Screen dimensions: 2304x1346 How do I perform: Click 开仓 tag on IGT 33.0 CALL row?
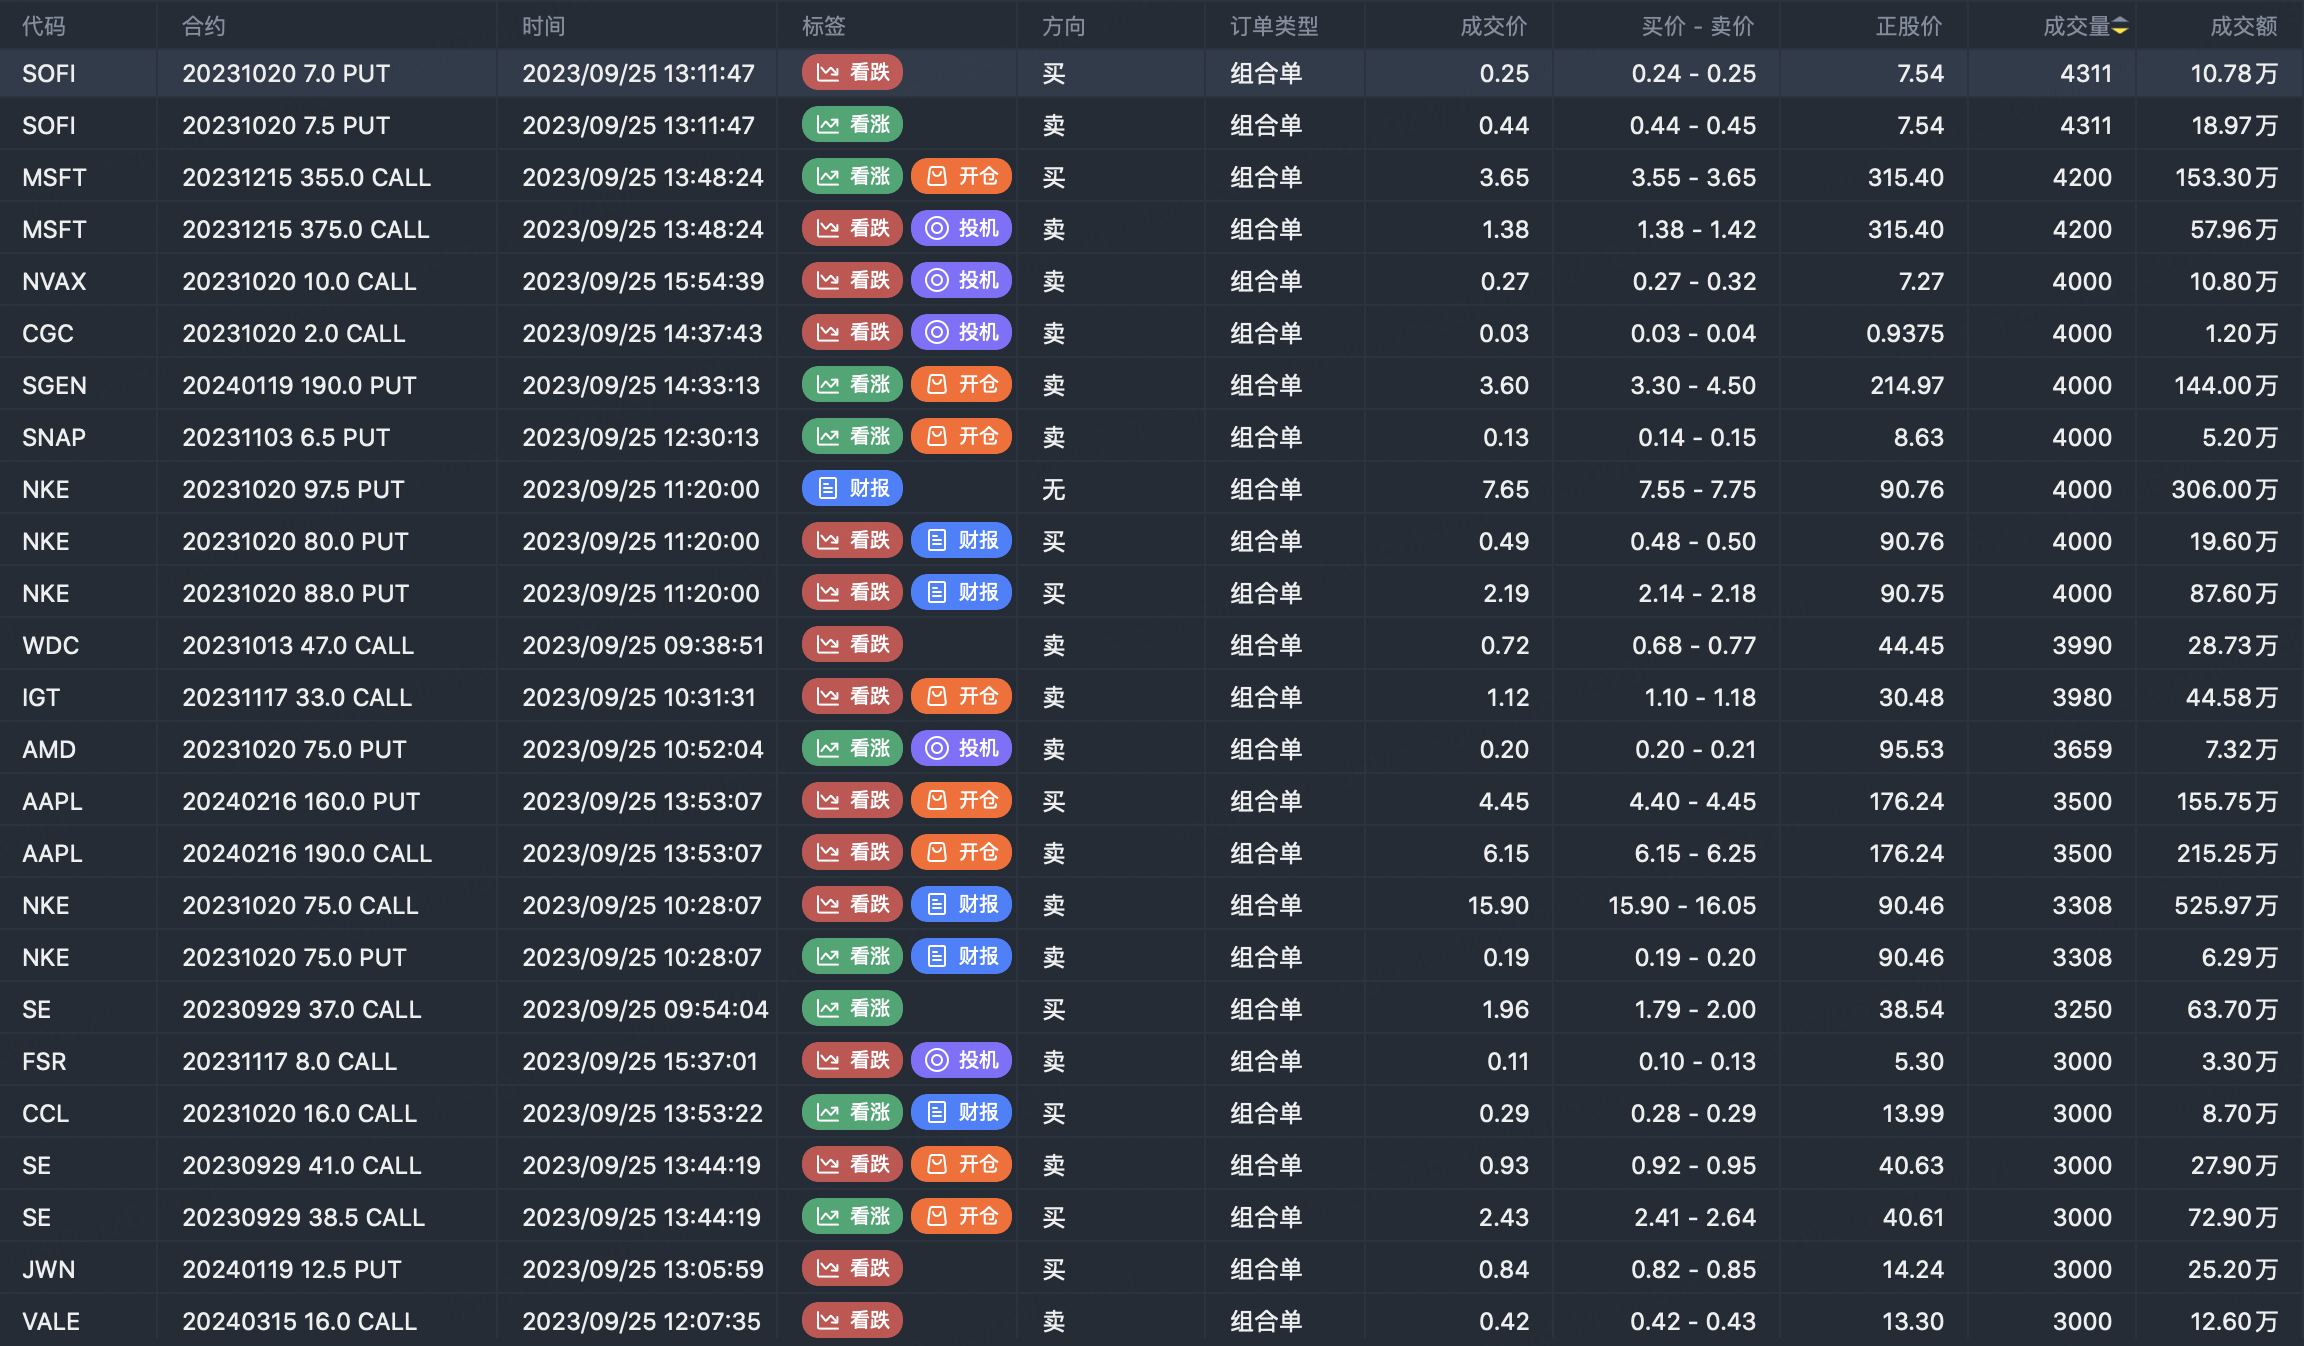[962, 697]
